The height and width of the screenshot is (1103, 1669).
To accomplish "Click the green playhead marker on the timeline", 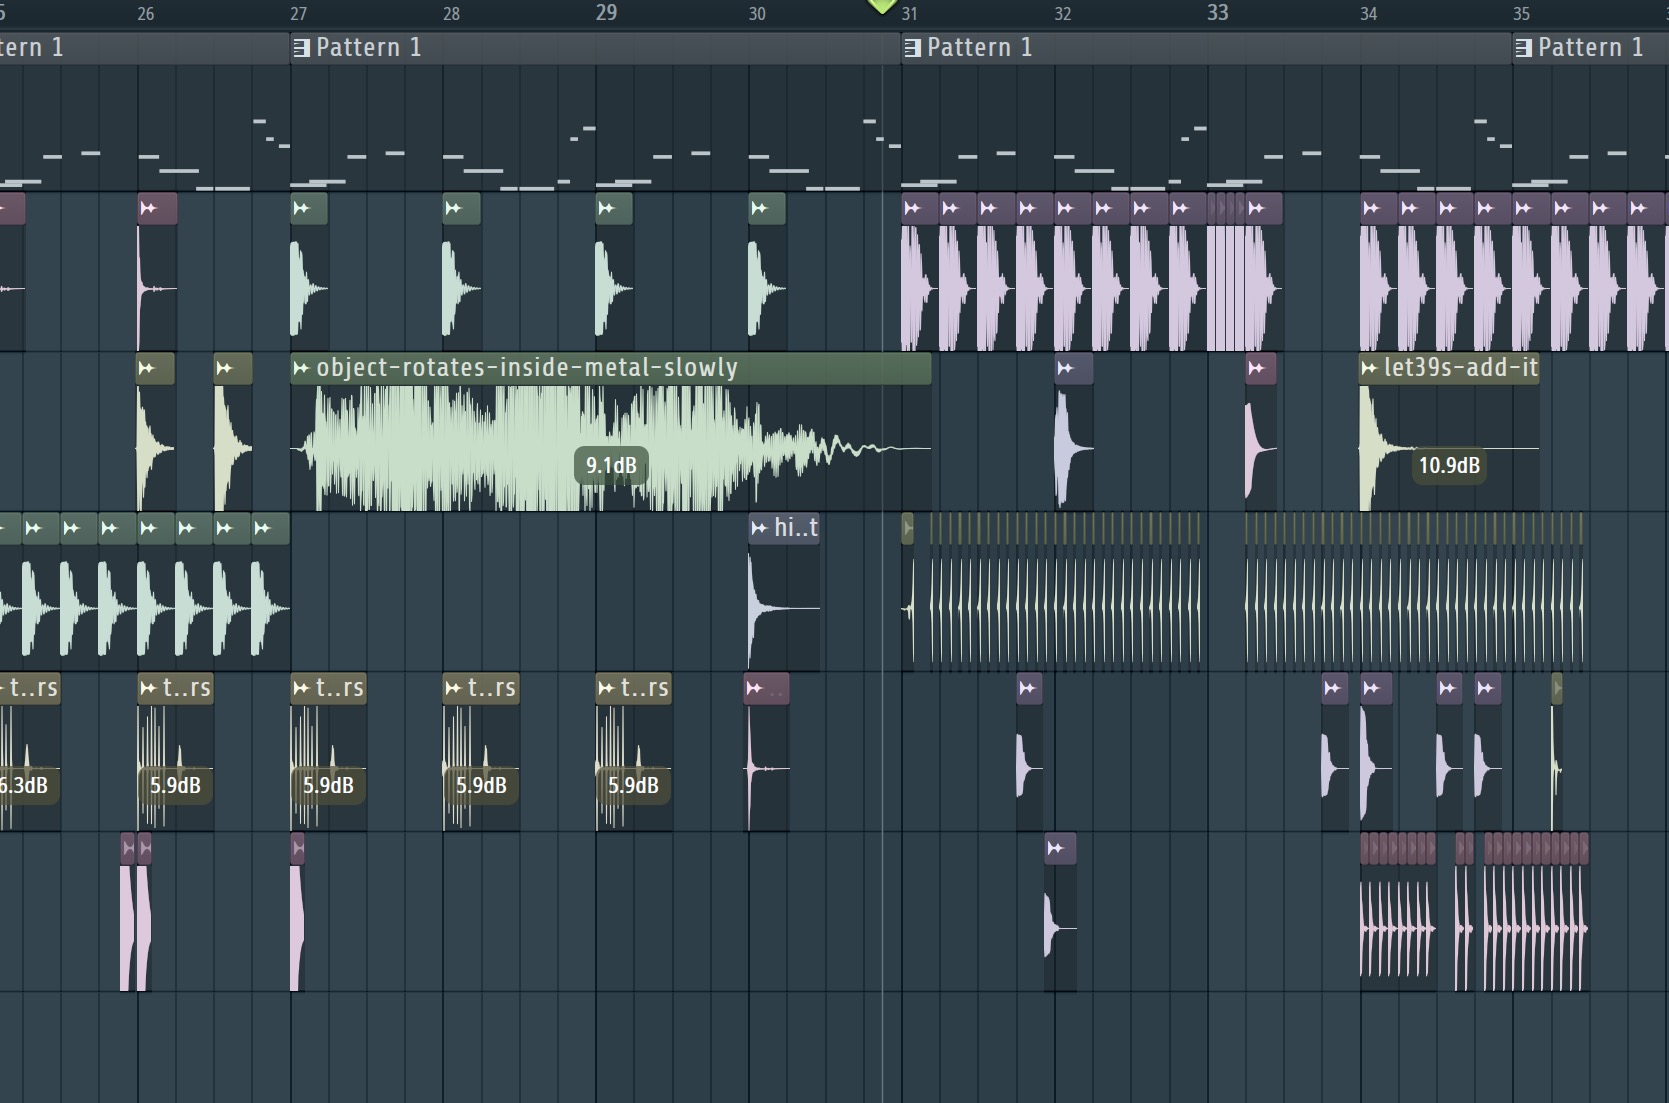I will click(x=881, y=6).
